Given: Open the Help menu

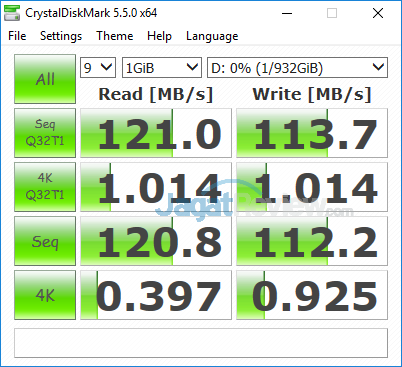Looking at the screenshot, I should coord(159,36).
